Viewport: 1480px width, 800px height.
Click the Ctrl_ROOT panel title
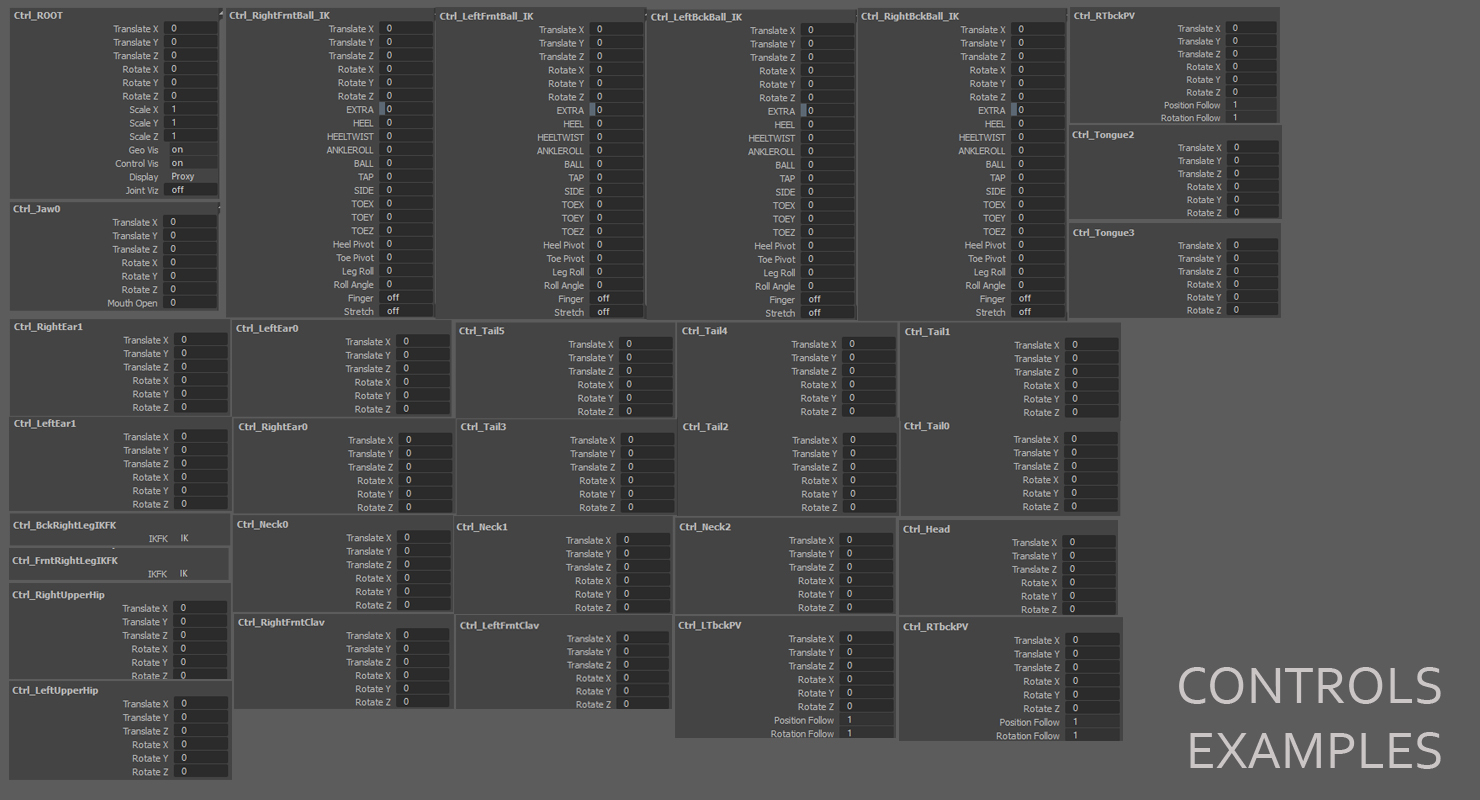[x=38, y=16]
